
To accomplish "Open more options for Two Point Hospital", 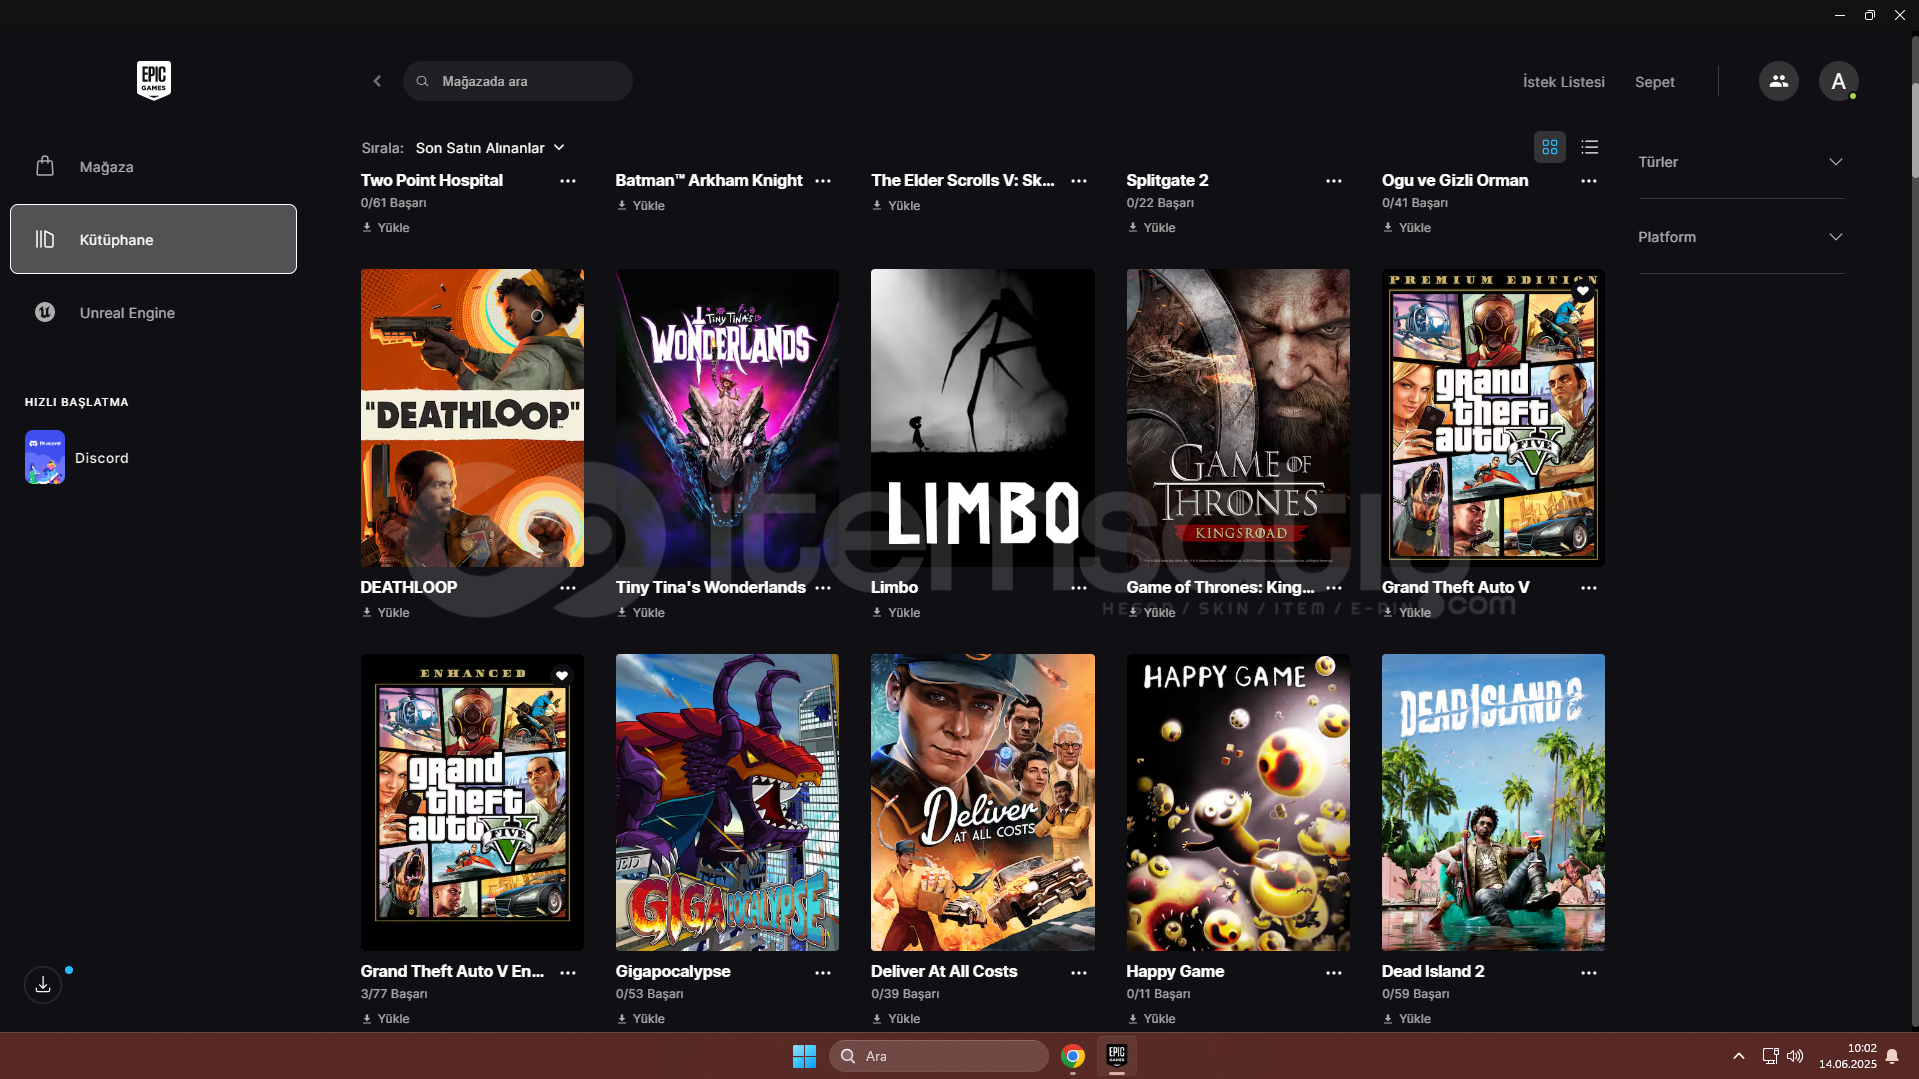I will (x=568, y=181).
